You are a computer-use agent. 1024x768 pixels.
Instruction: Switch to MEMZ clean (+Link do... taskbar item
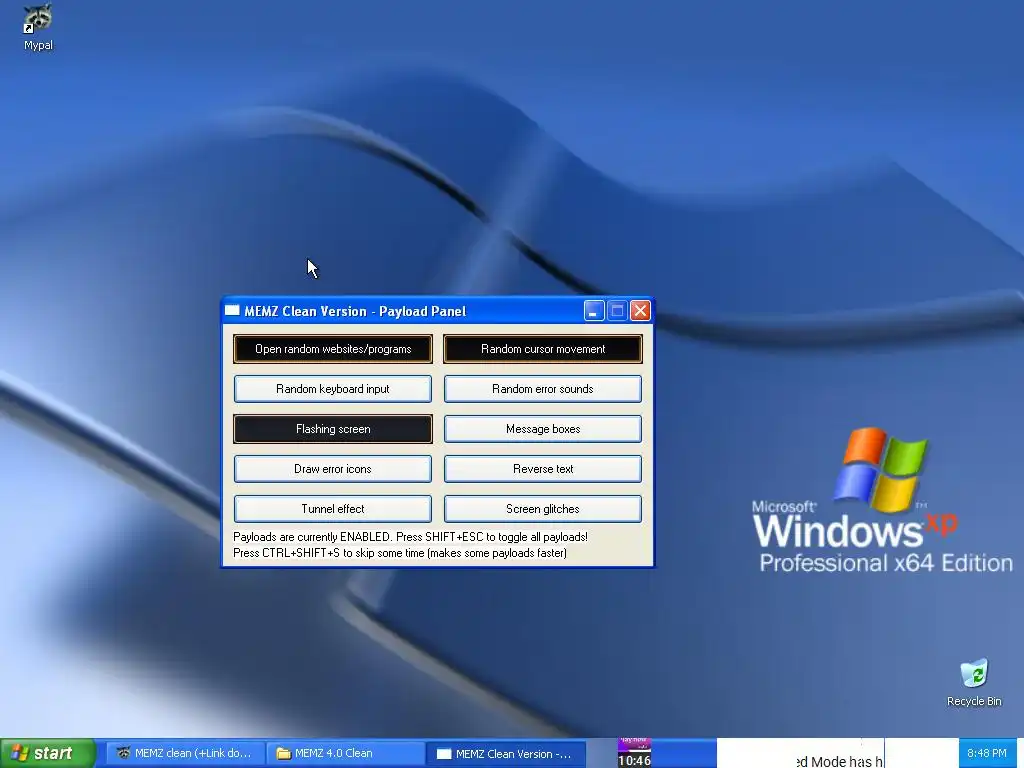pyautogui.click(x=184, y=753)
